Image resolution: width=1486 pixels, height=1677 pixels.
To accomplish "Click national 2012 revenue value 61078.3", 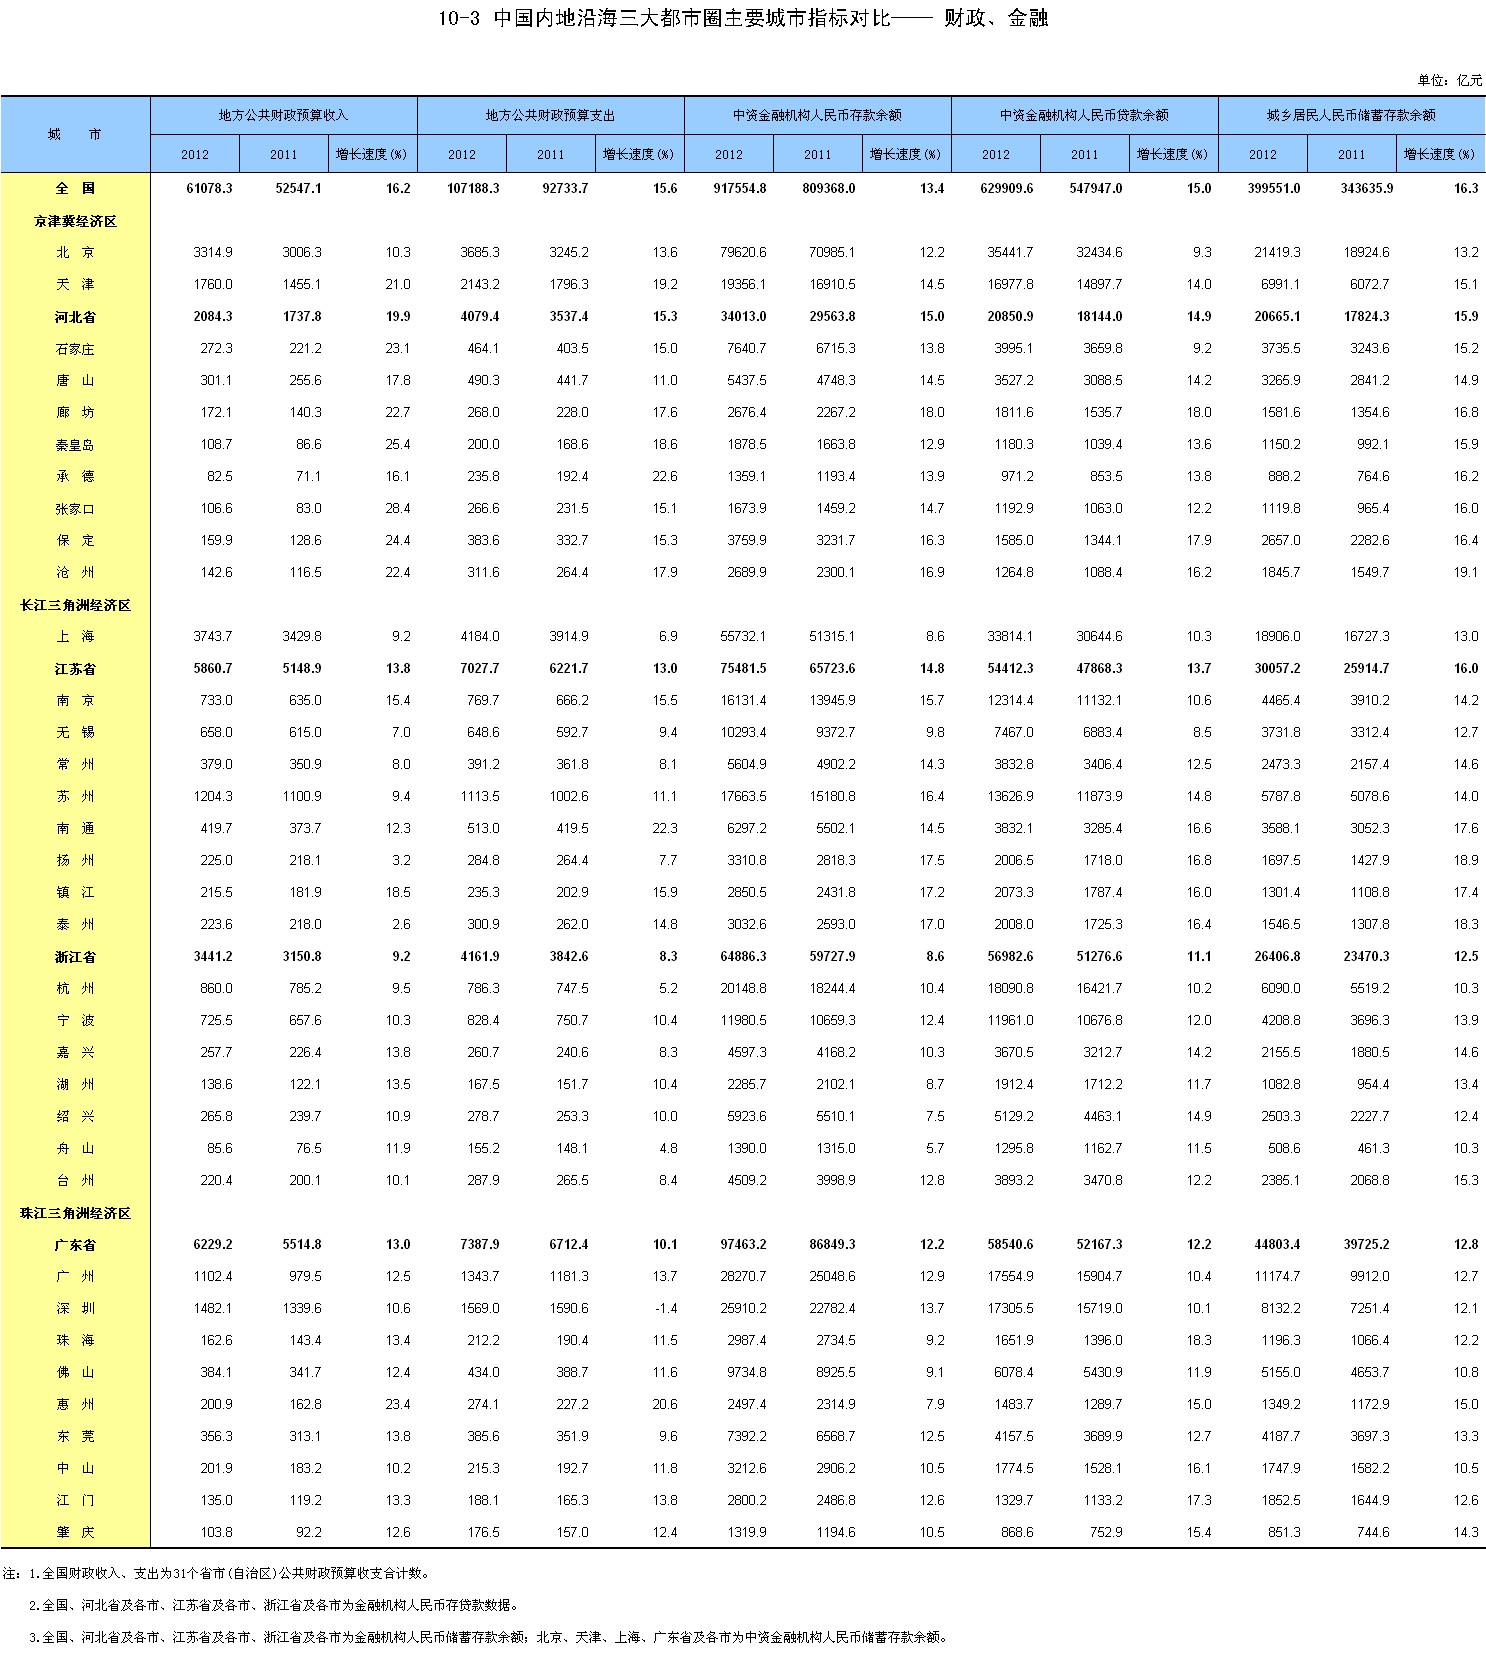I will click(x=209, y=188).
